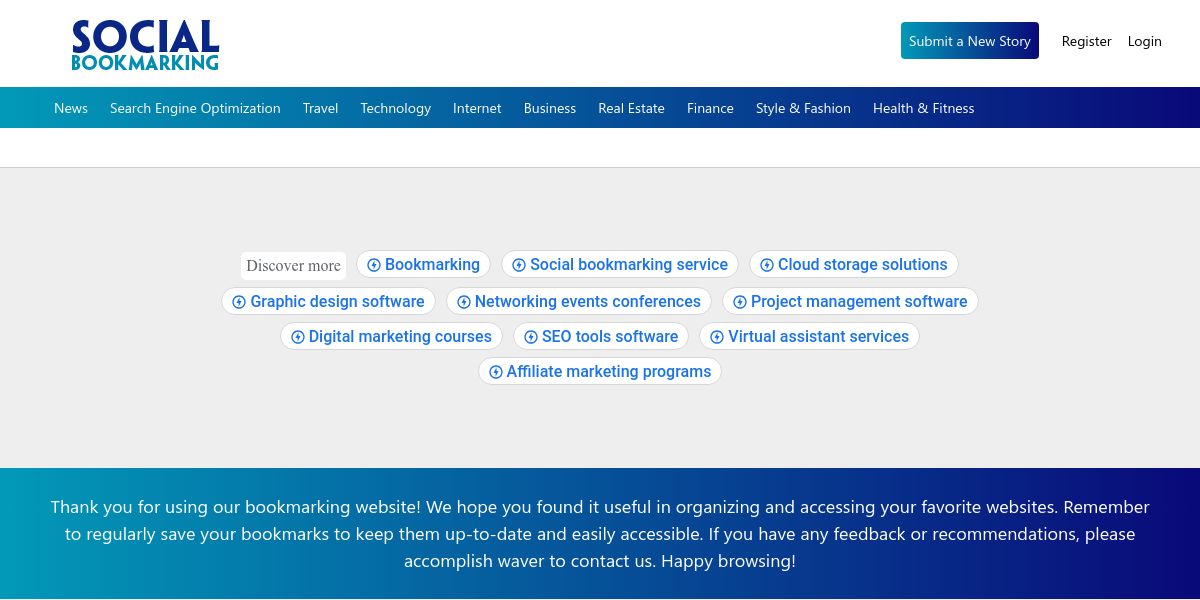Click plus icon beside Social bookmarking service
Screen dimensions: 1200x600
pos(519,265)
